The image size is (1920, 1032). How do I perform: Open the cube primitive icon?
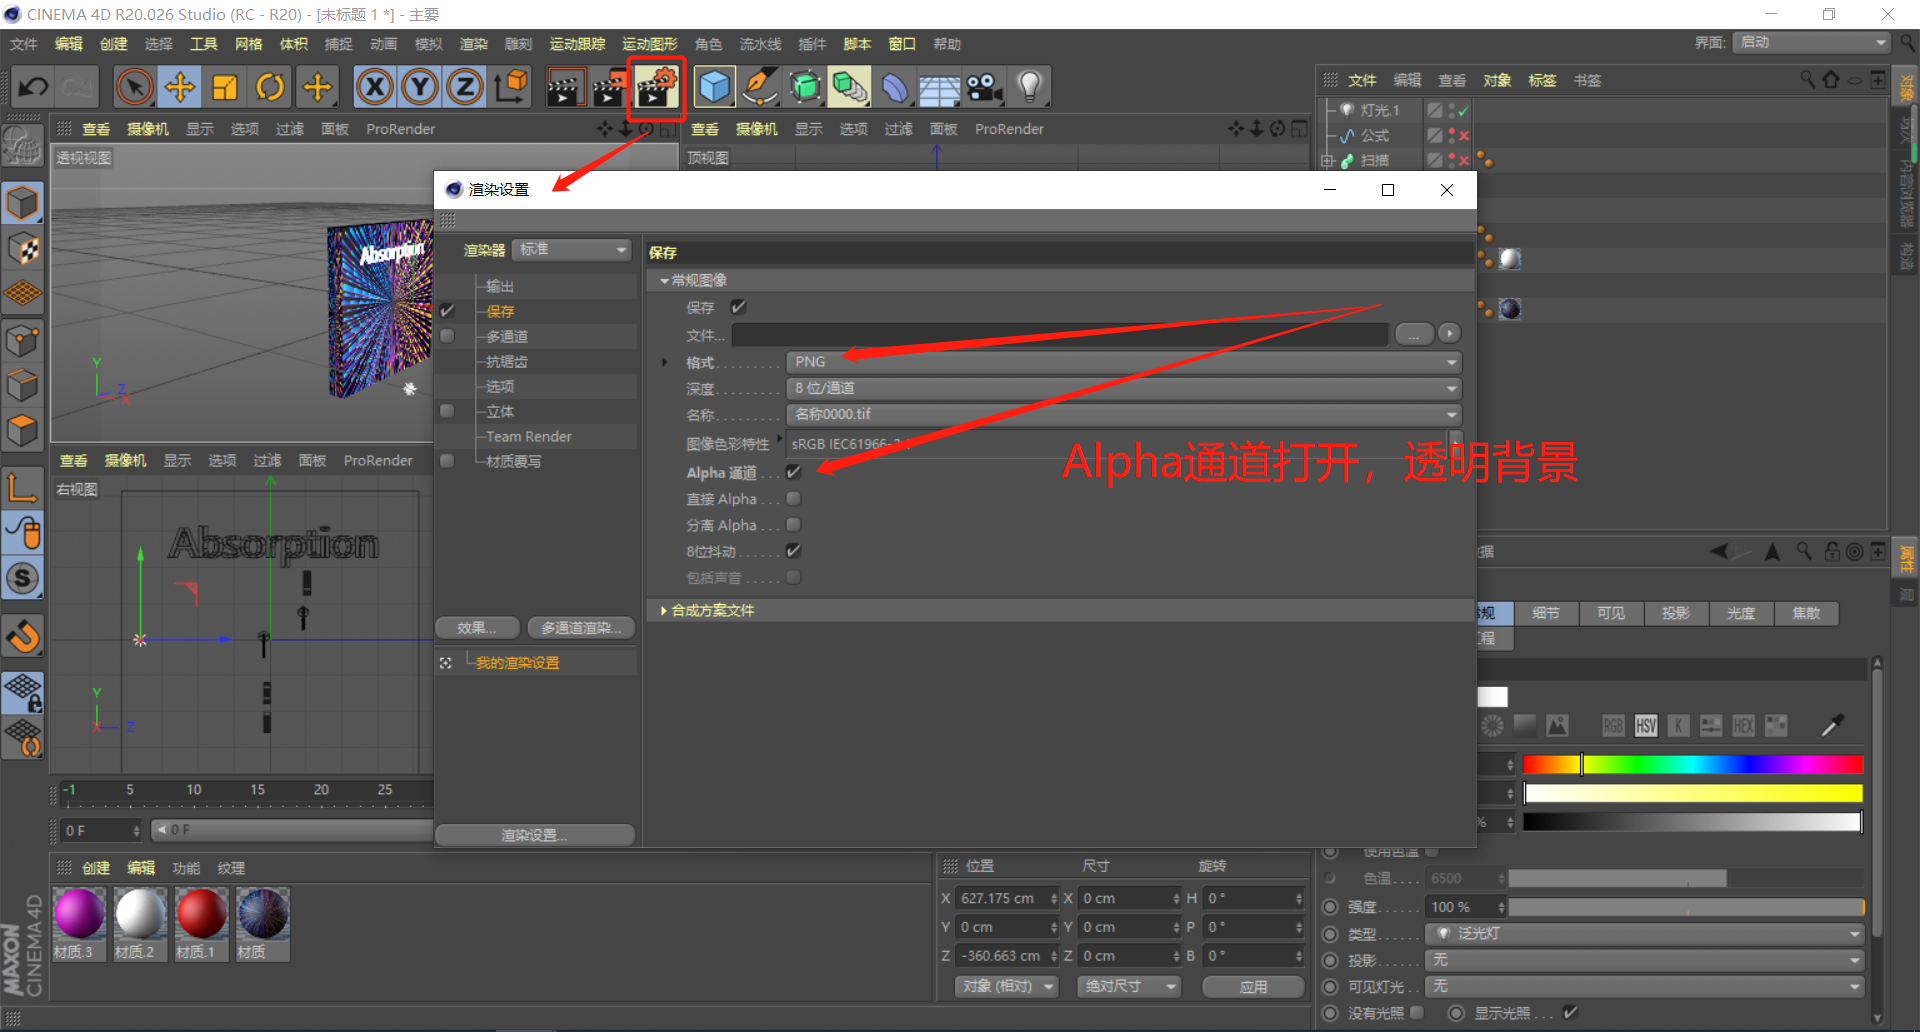pos(714,87)
